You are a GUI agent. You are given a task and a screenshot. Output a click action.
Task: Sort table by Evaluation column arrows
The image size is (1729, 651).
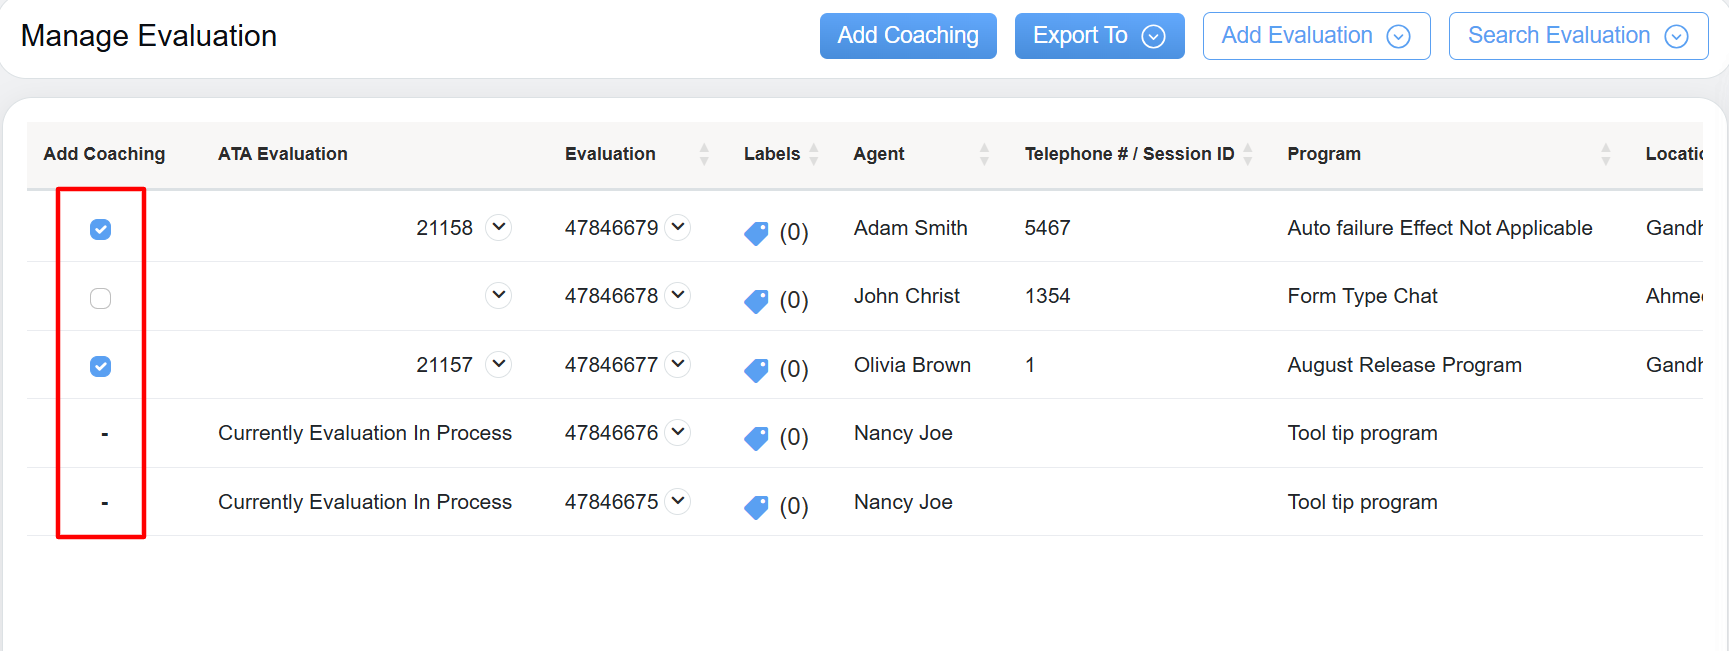point(704,154)
